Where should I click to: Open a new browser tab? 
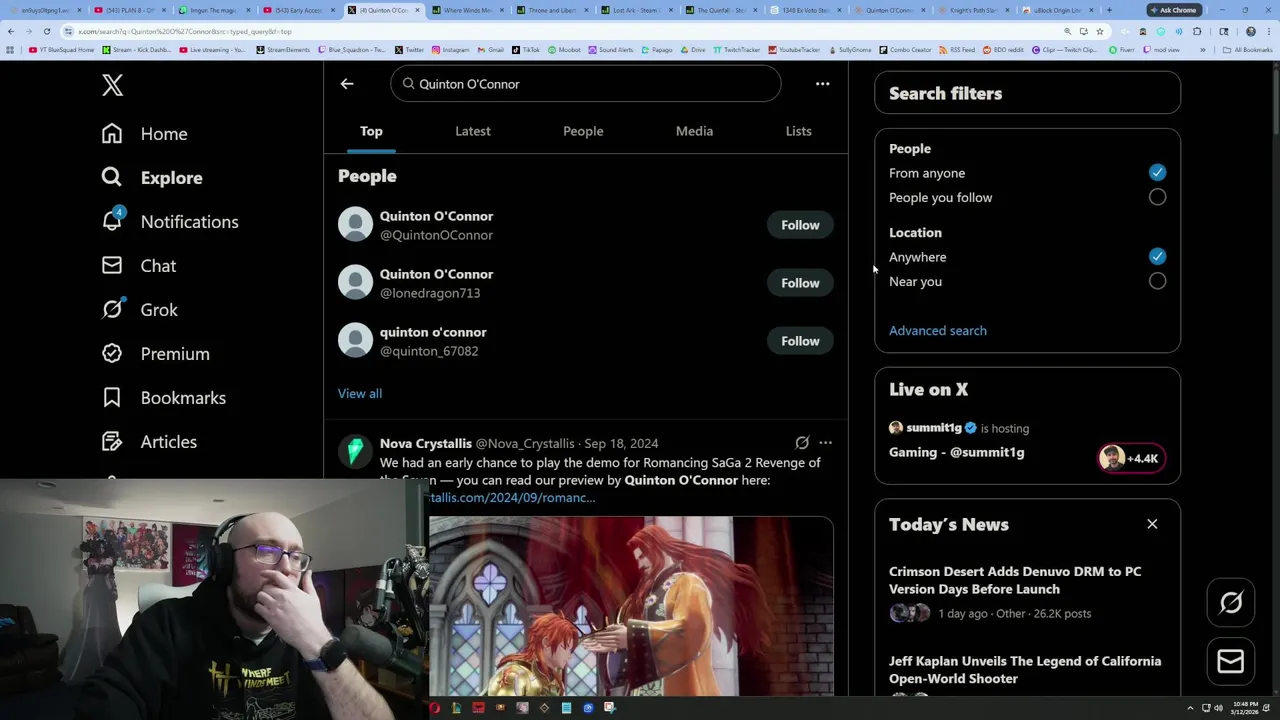(x=1109, y=10)
